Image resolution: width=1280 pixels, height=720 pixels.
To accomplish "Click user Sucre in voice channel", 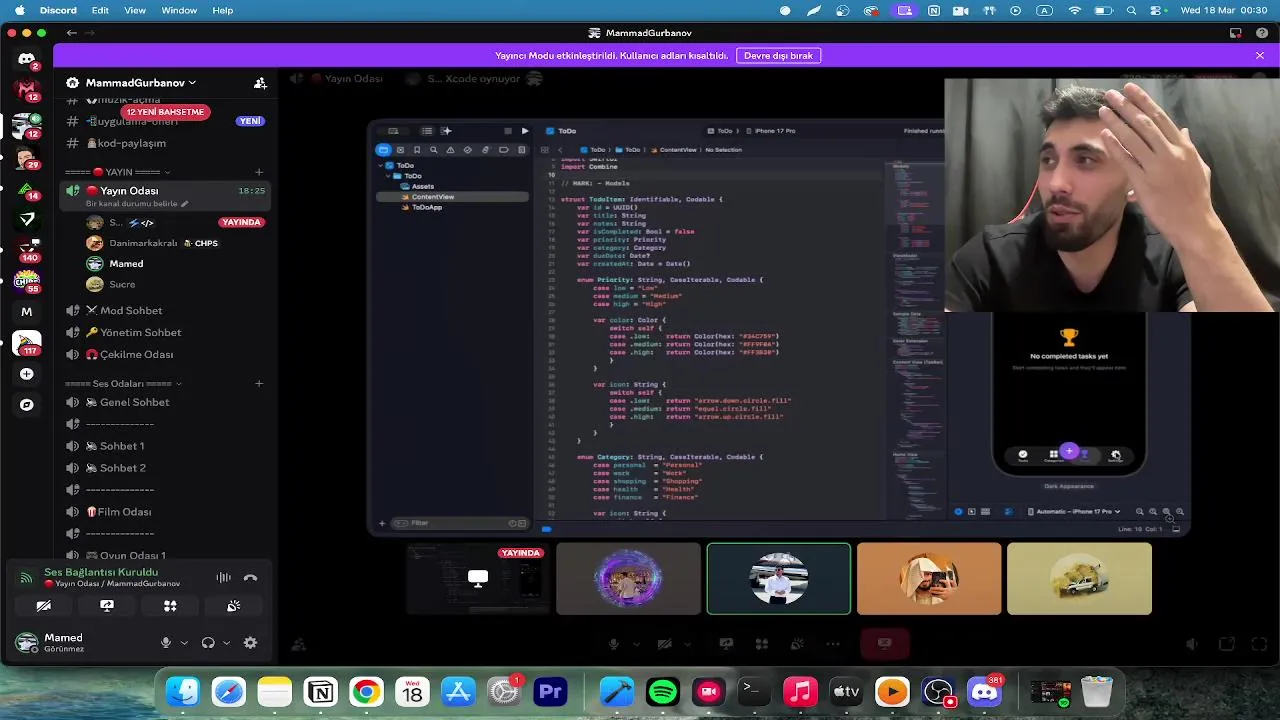I will pos(122,284).
